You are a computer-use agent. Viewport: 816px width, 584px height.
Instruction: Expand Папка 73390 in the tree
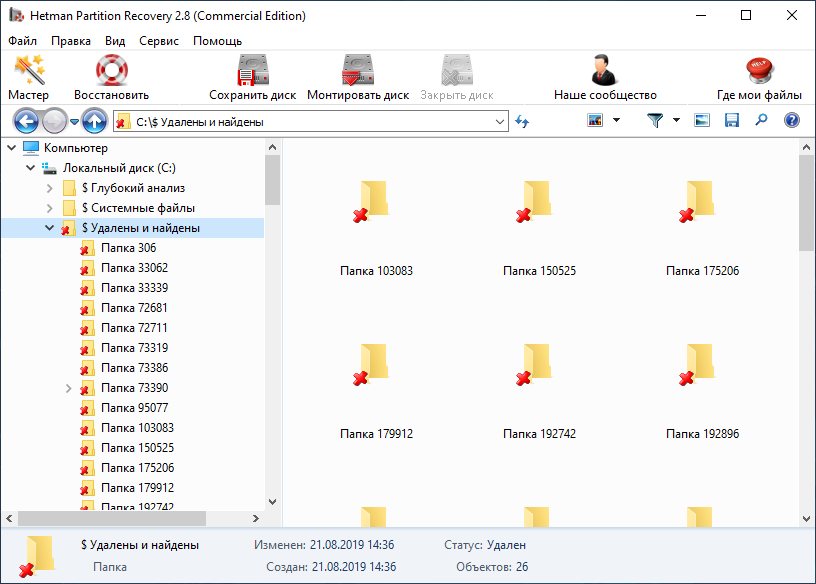[x=69, y=388]
